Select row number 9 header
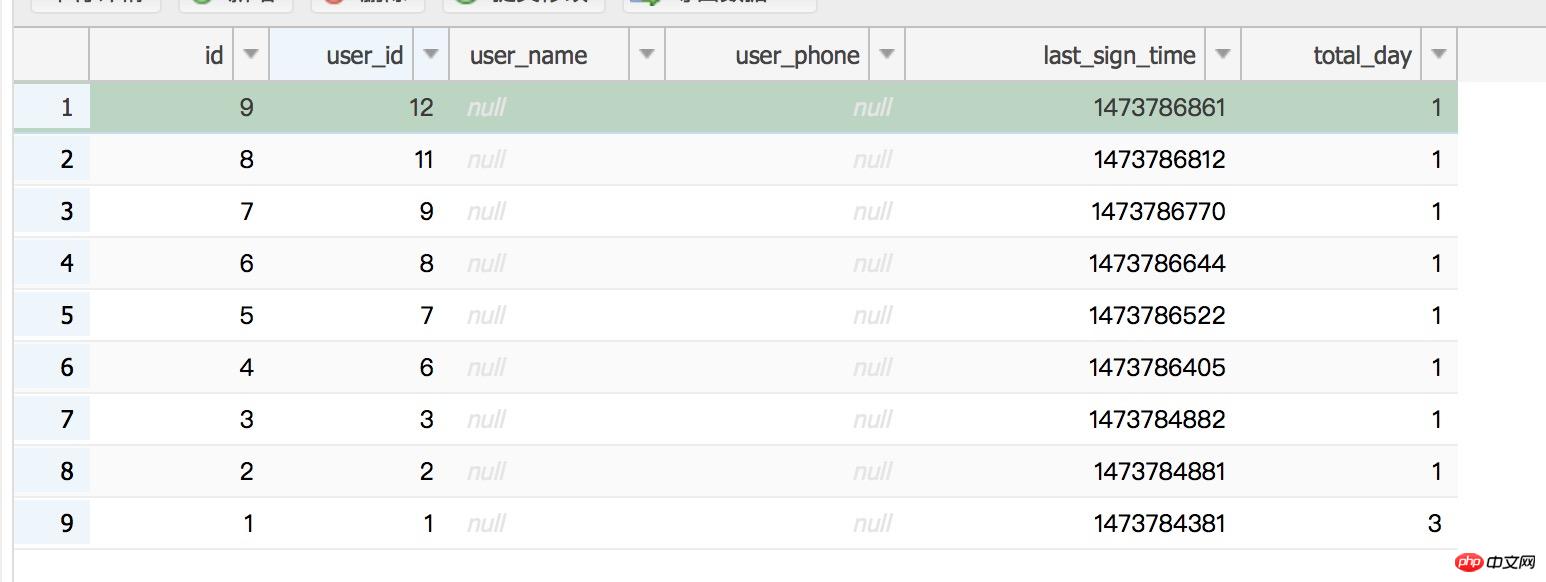Viewport: 1546px width, 582px height. 52,523
